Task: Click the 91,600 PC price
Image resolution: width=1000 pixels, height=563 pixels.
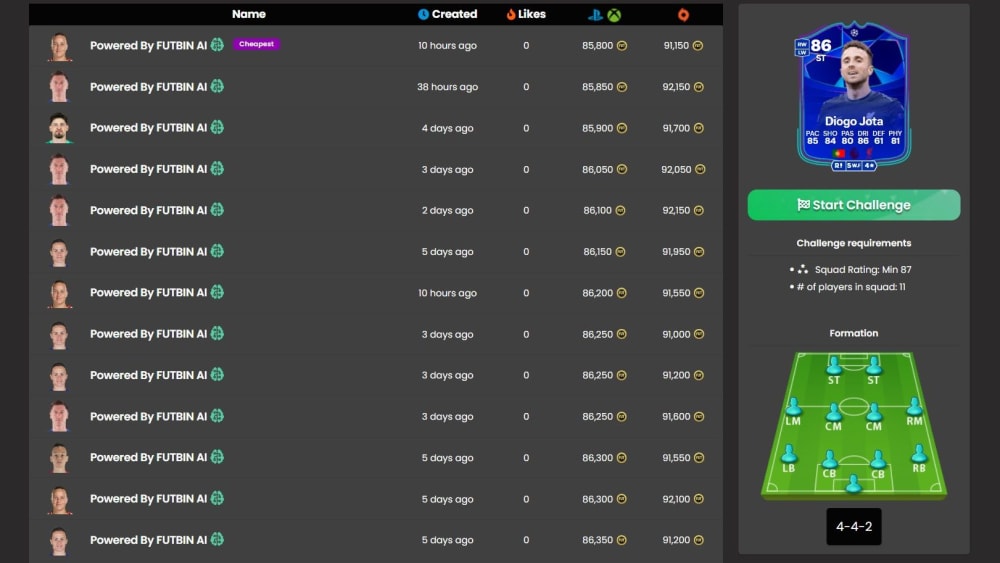Action: pyautogui.click(x=676, y=416)
